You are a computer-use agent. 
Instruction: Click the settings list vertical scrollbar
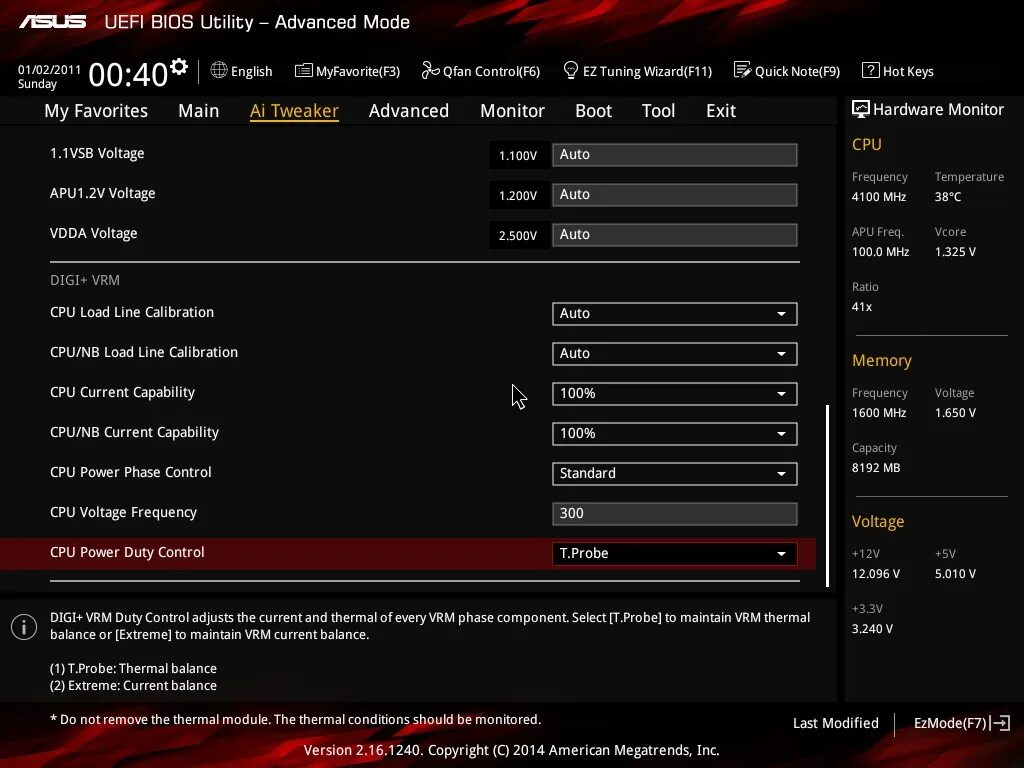coord(827,496)
